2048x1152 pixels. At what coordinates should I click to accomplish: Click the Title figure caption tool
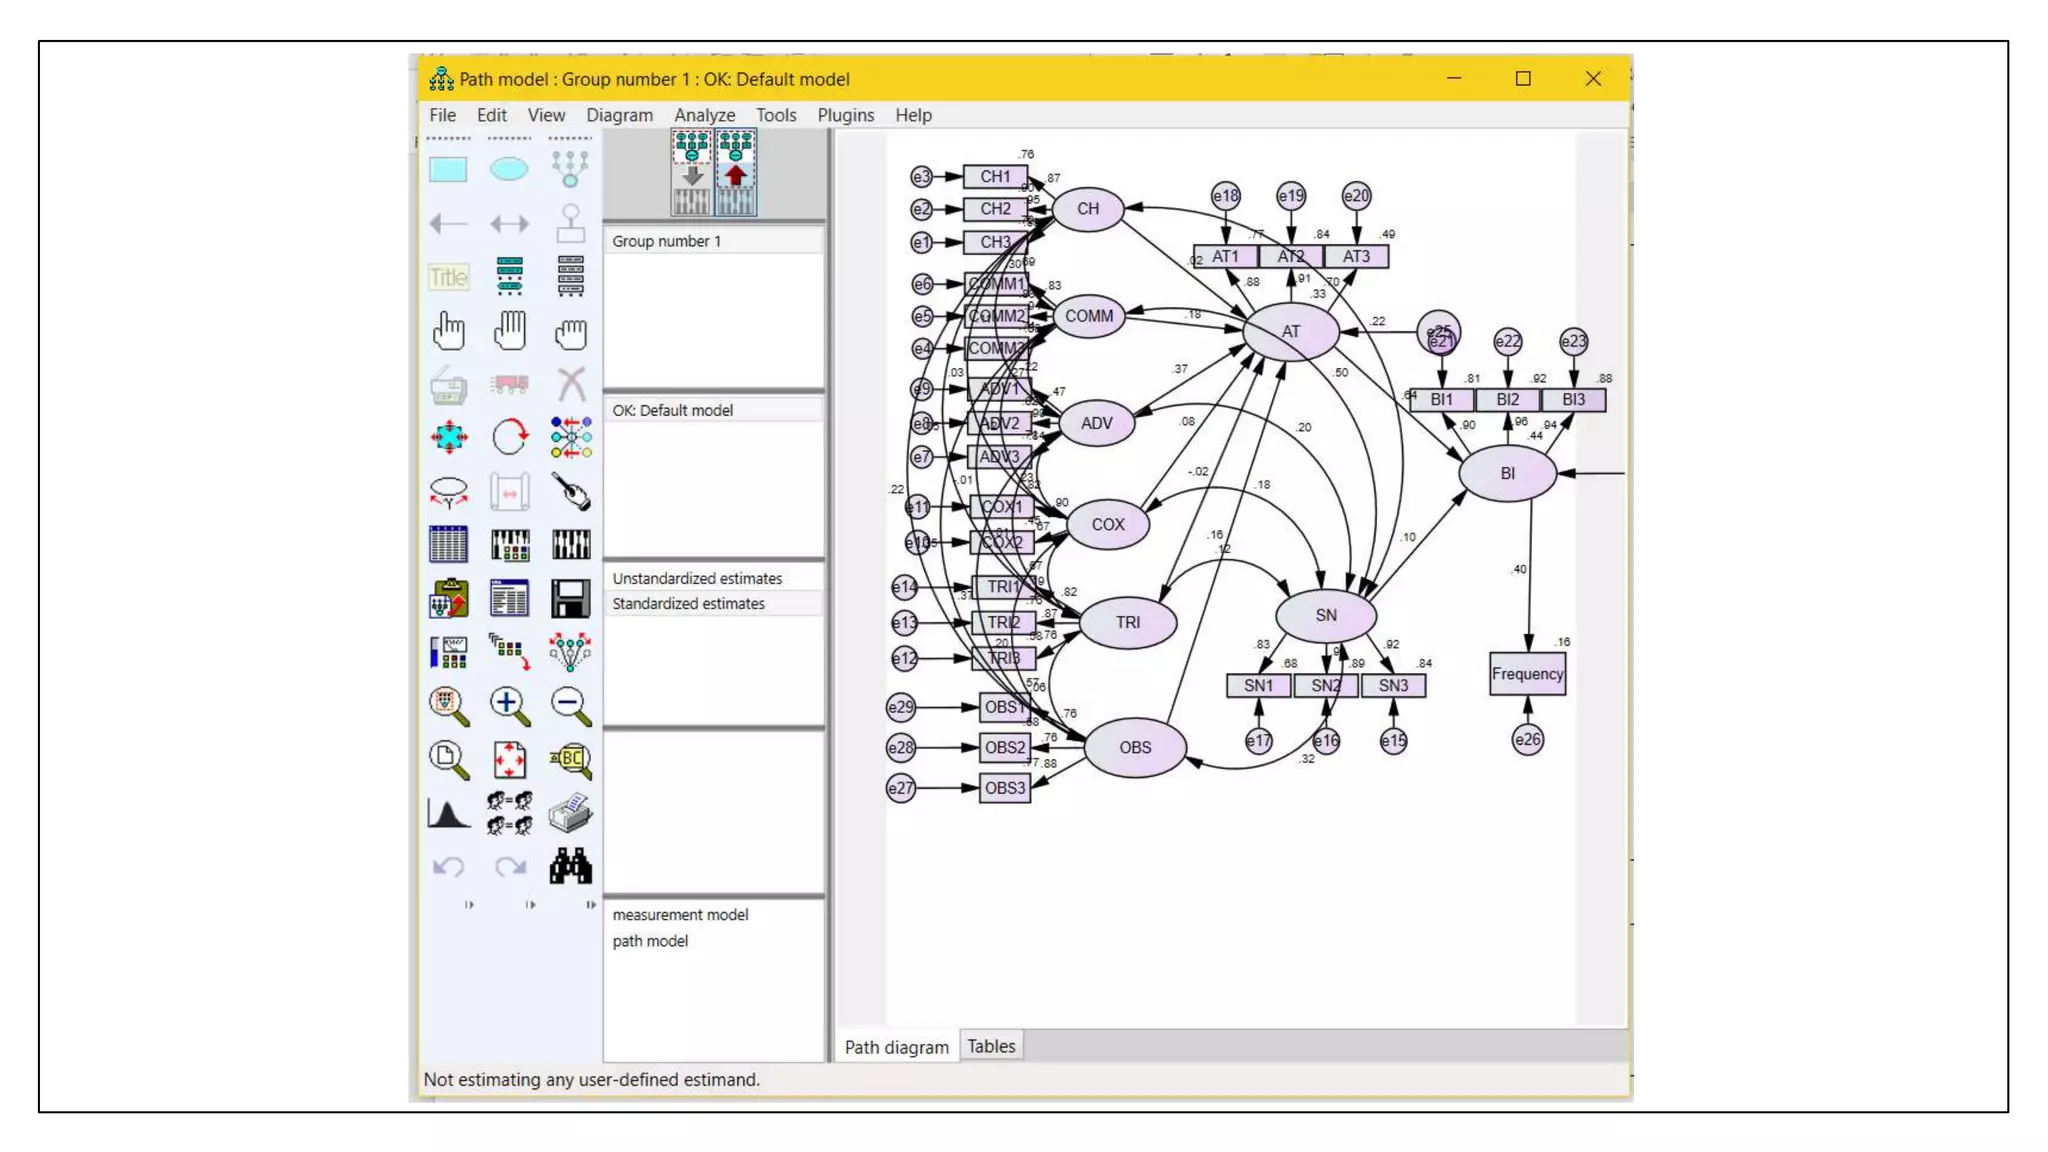[x=448, y=277]
